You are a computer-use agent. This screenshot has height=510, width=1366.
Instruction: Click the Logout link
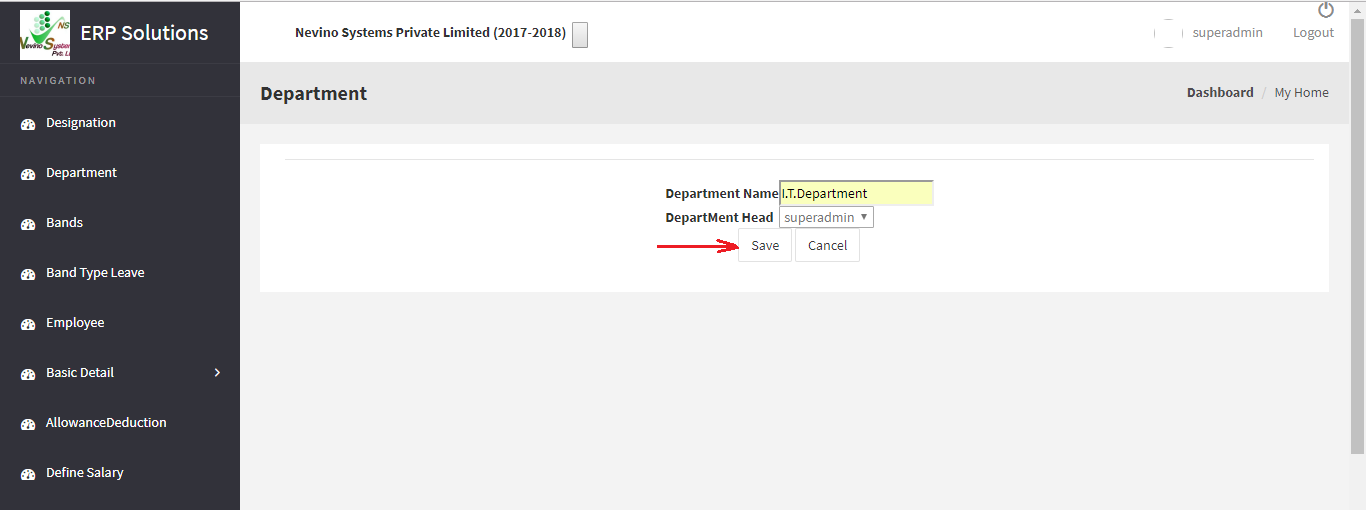[x=1313, y=33]
